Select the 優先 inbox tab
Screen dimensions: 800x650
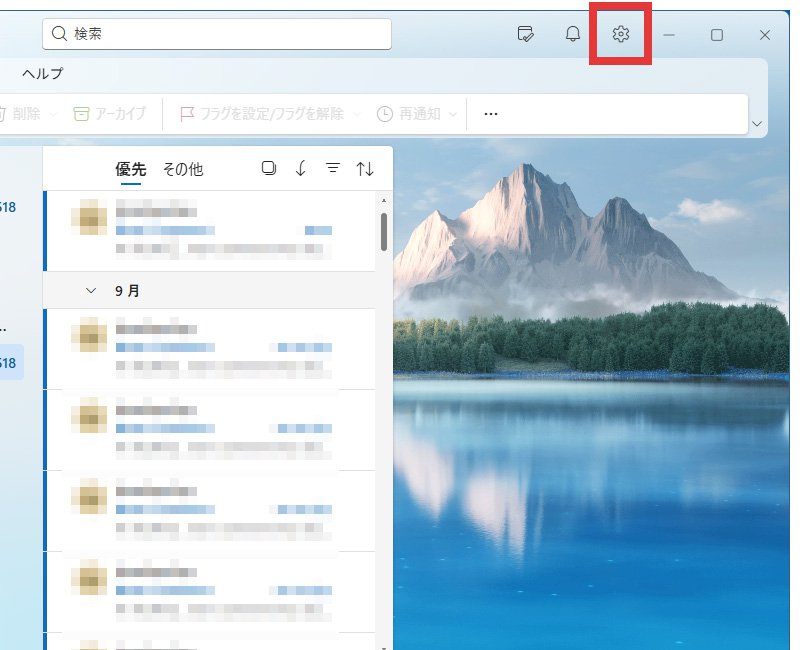tap(131, 169)
